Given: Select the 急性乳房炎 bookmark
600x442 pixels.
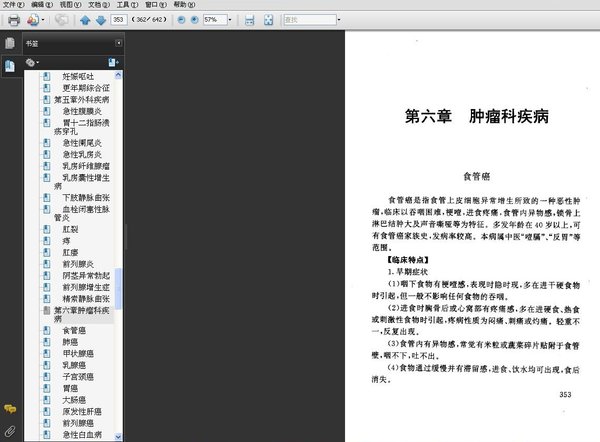Looking at the screenshot, I should (82, 155).
